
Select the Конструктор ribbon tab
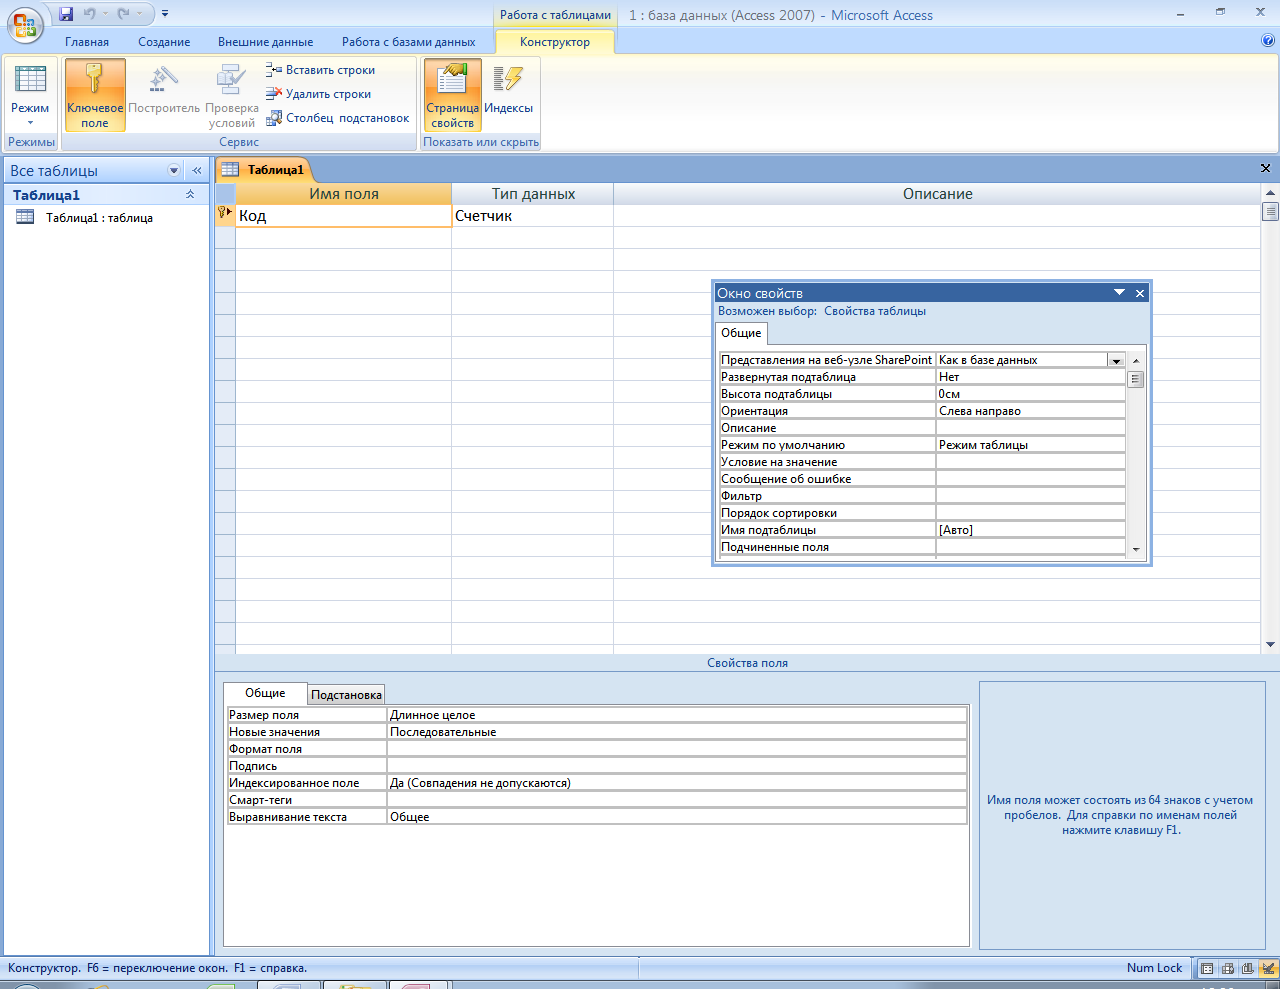555,42
